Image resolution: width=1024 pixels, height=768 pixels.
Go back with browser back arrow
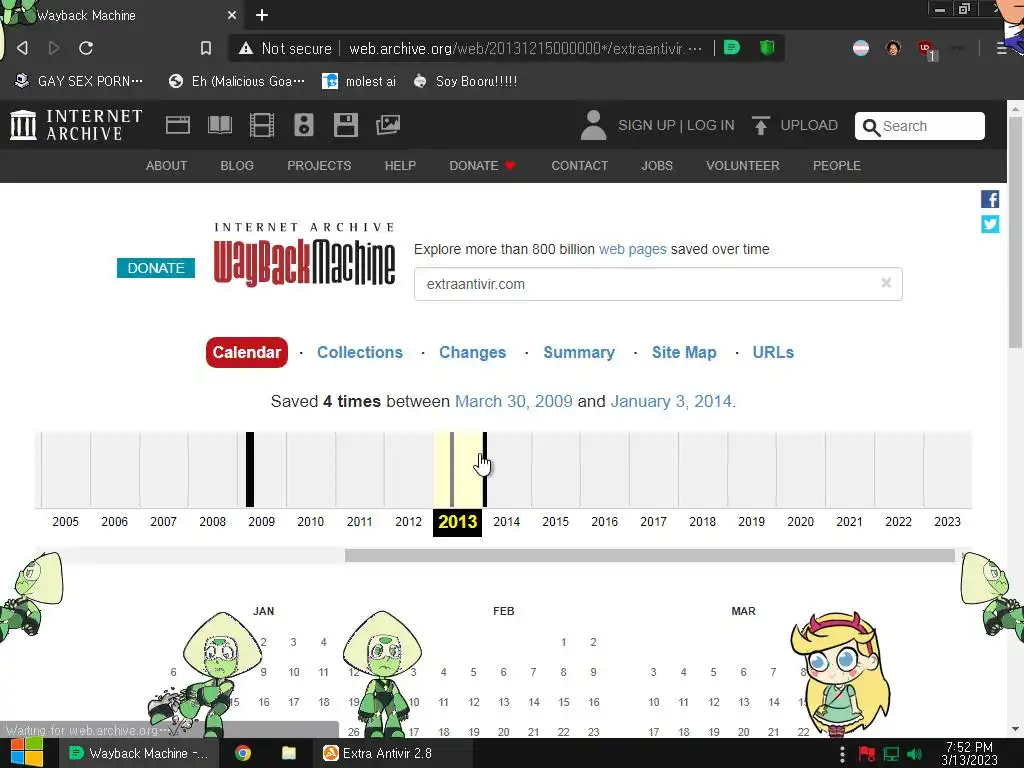pyautogui.click(x=22, y=48)
